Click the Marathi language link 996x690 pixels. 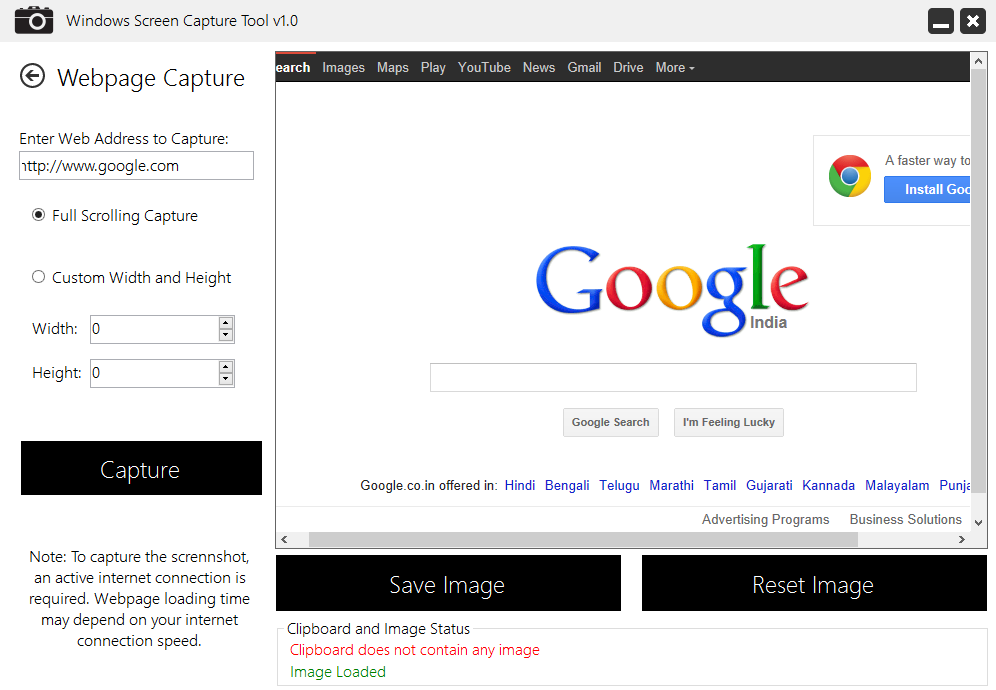coord(671,485)
